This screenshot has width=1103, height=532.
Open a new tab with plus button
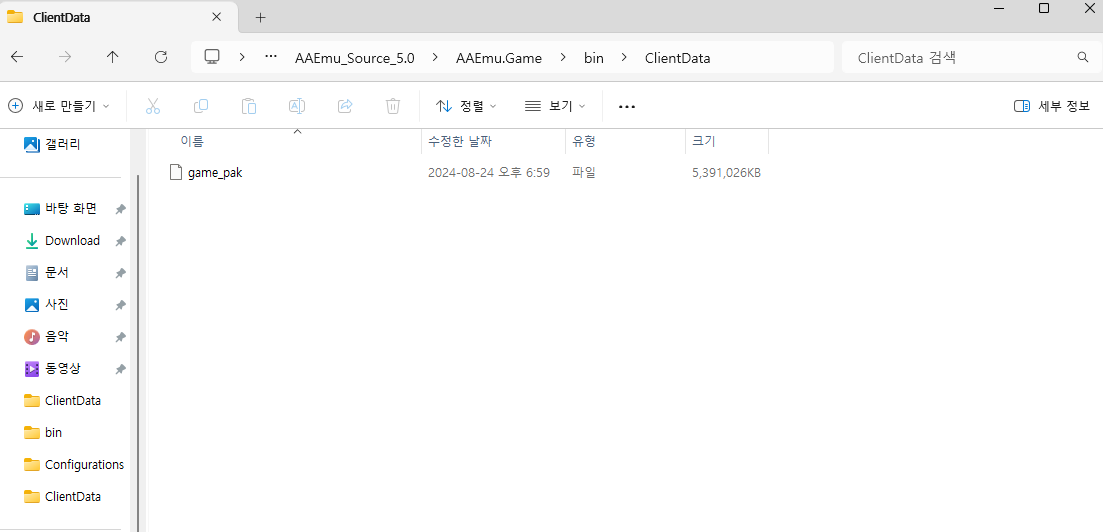(260, 18)
